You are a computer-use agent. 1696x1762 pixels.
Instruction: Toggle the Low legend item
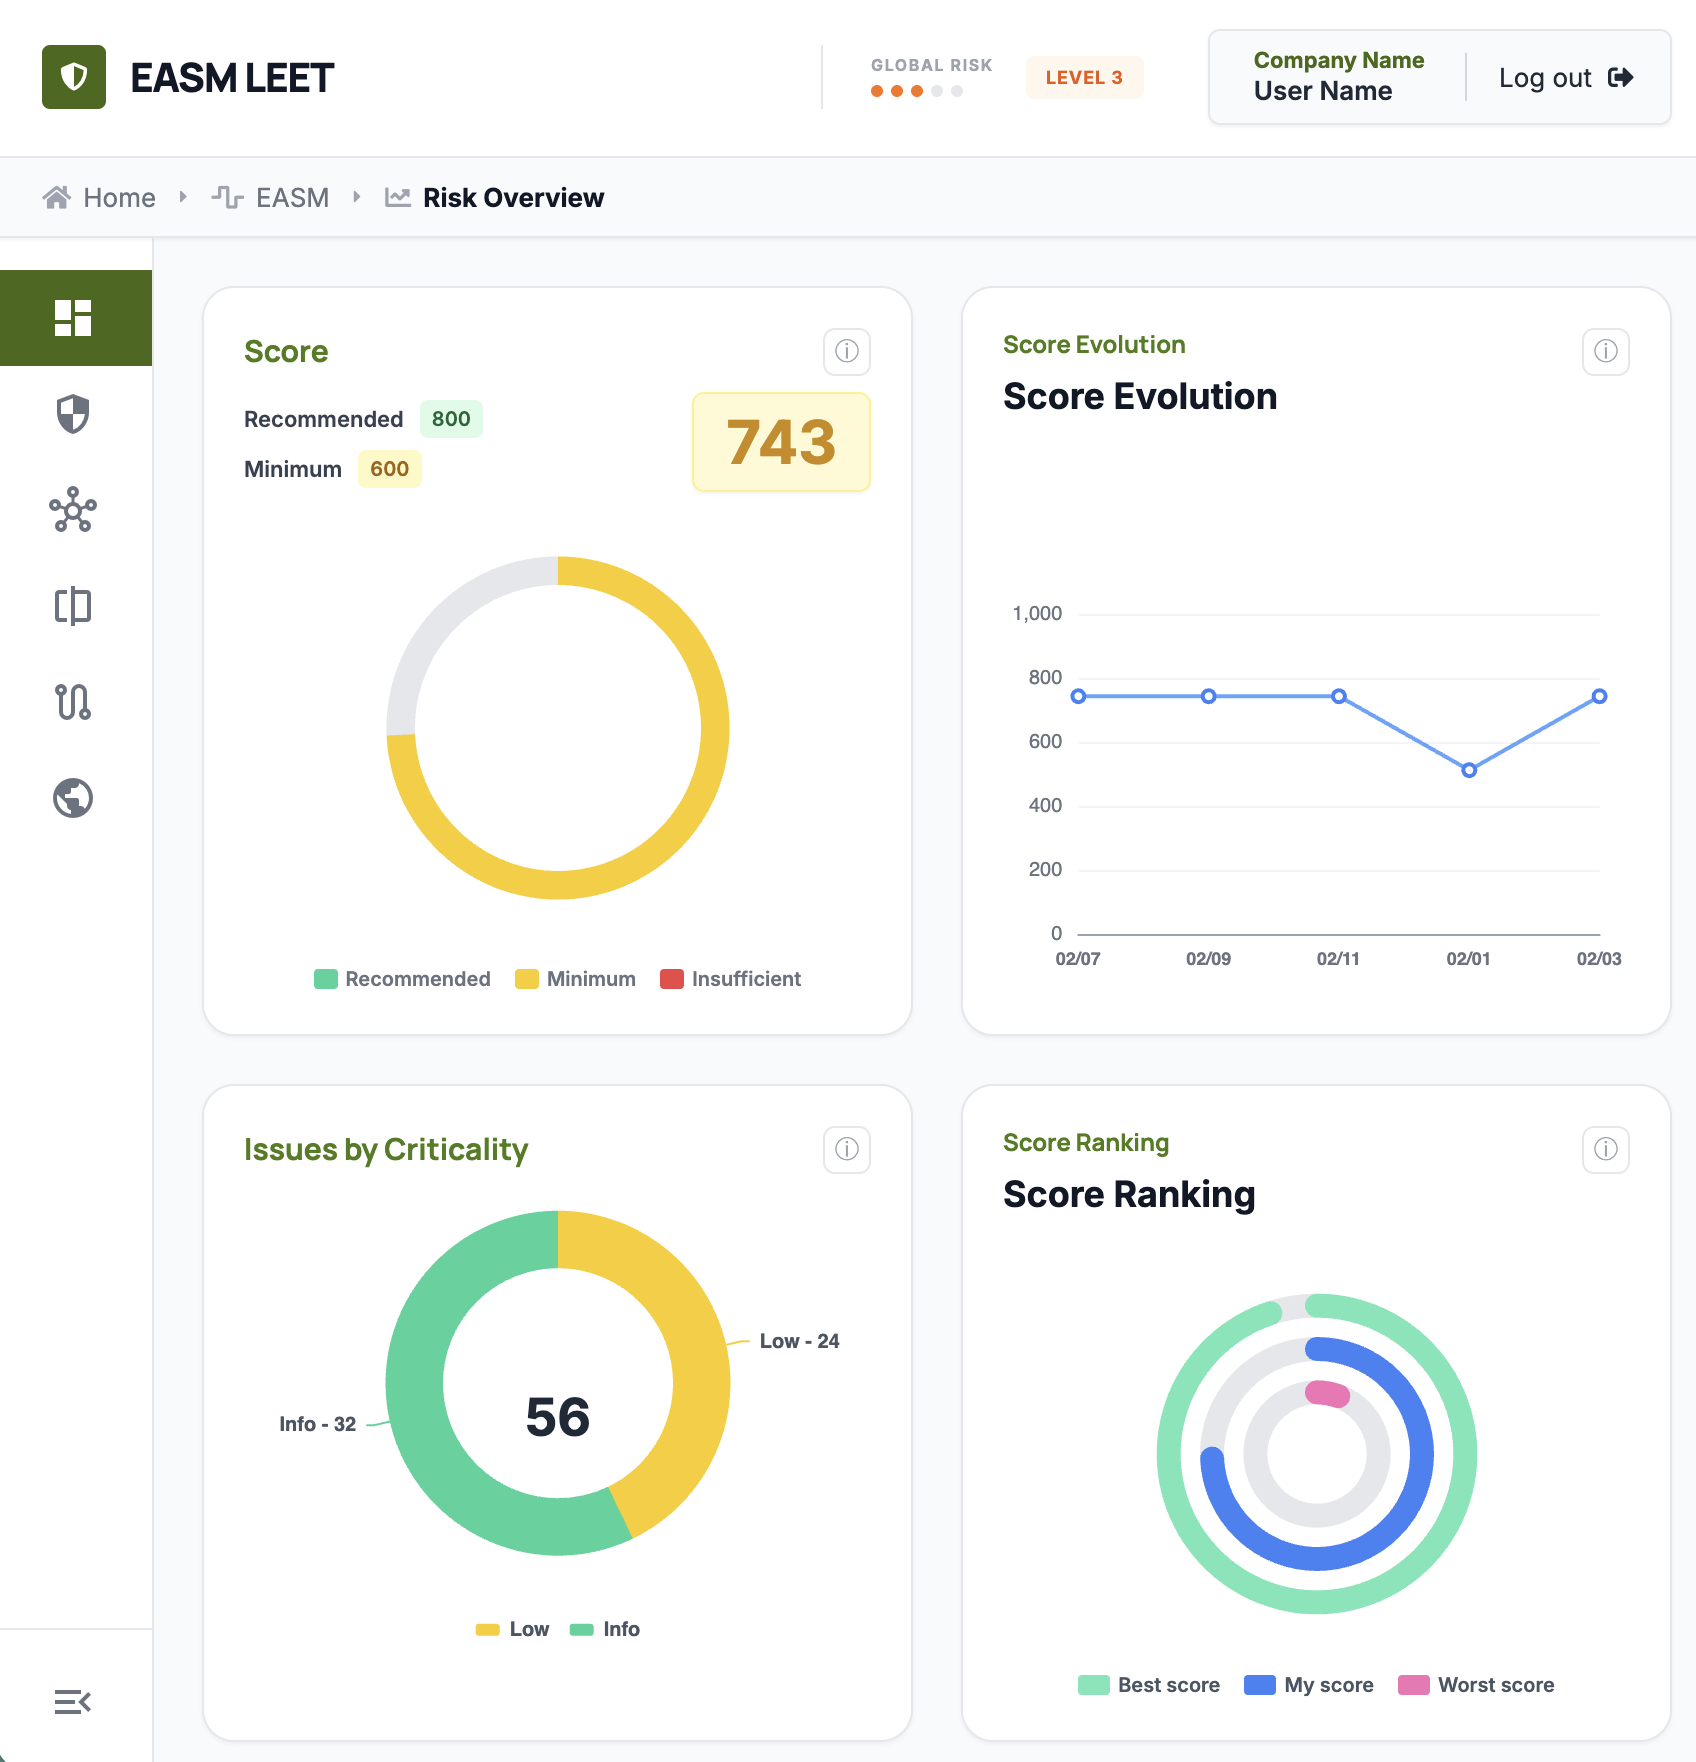tap(512, 1629)
